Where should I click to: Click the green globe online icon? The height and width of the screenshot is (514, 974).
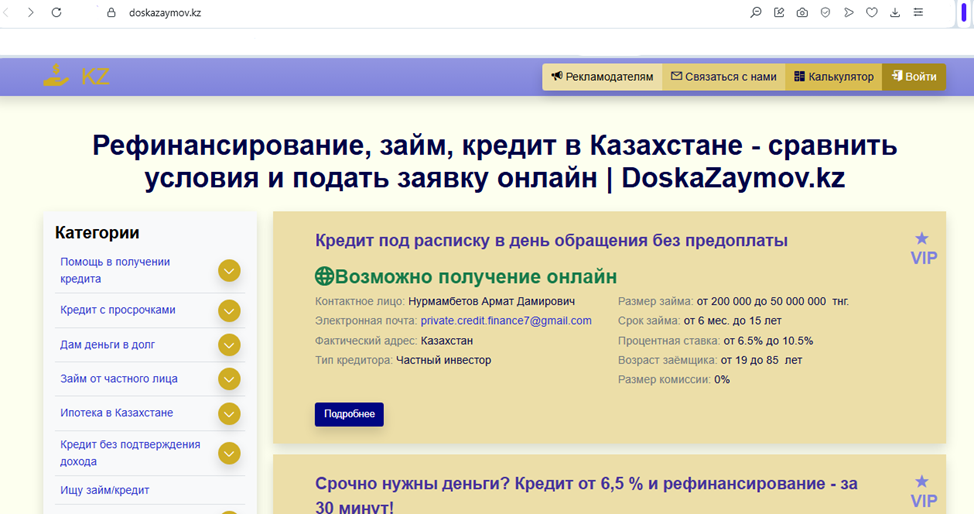[x=324, y=276]
